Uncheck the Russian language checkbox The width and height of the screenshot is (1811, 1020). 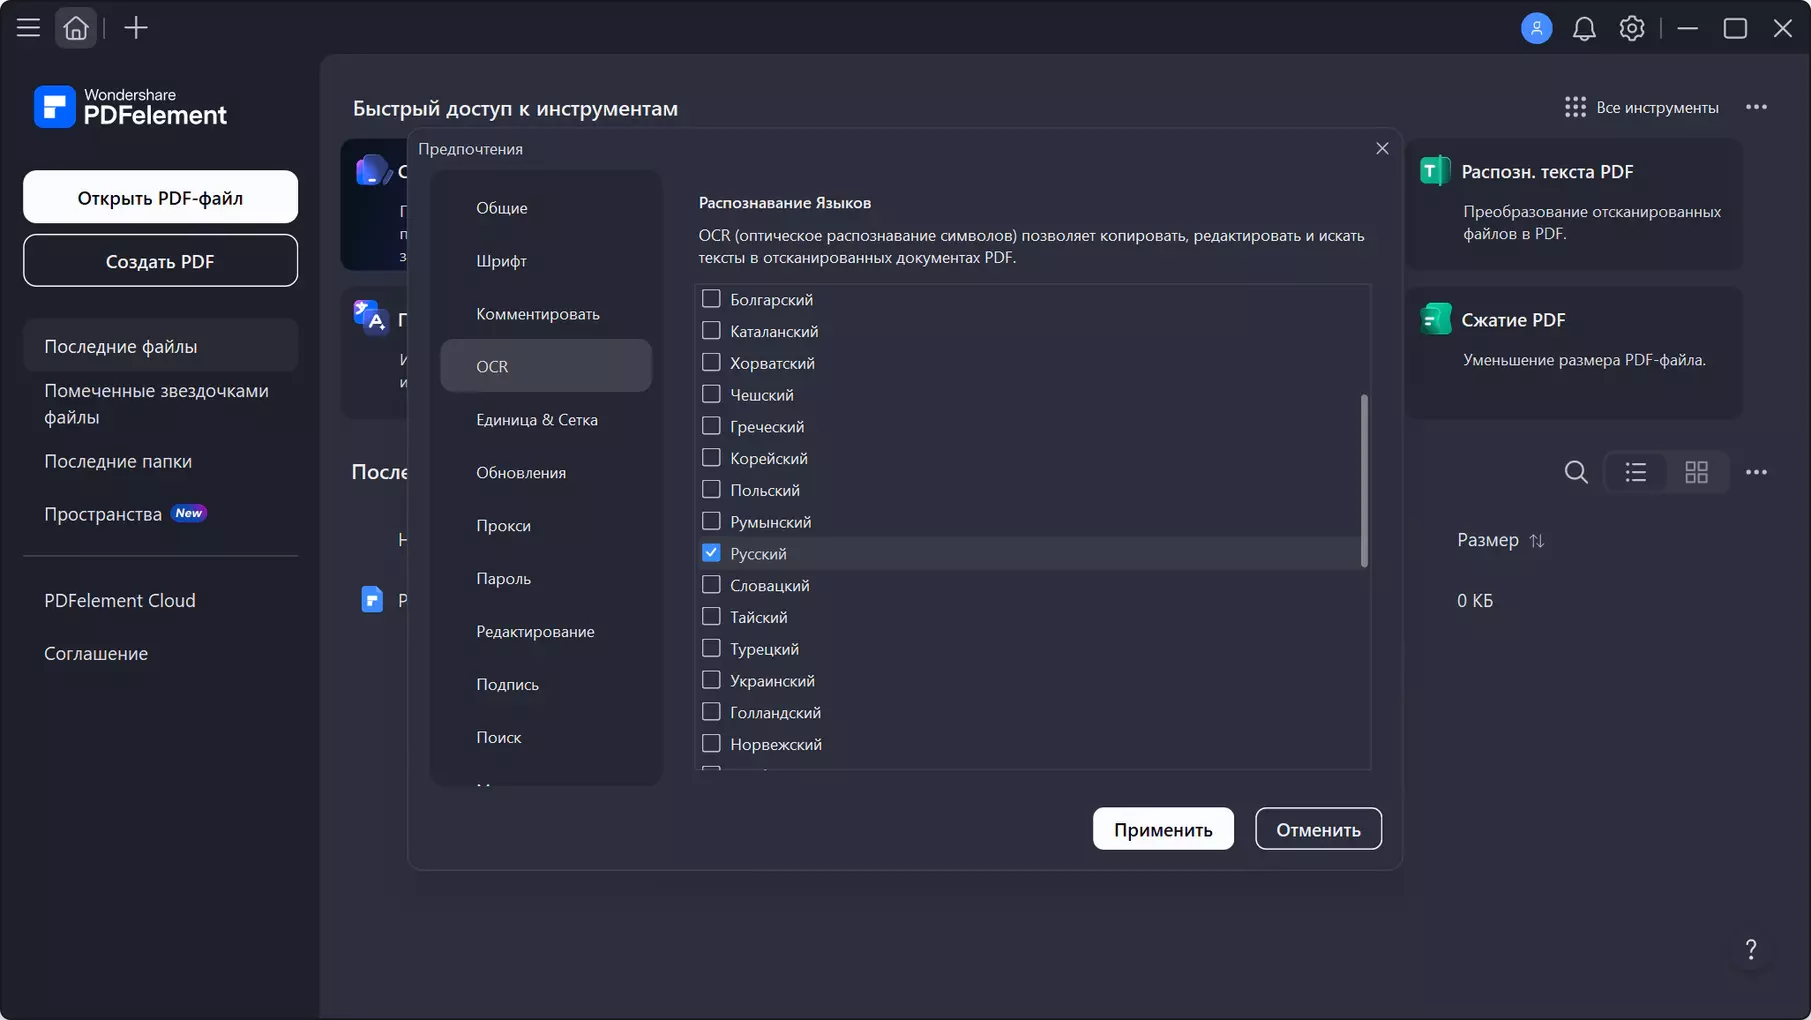[x=711, y=553]
